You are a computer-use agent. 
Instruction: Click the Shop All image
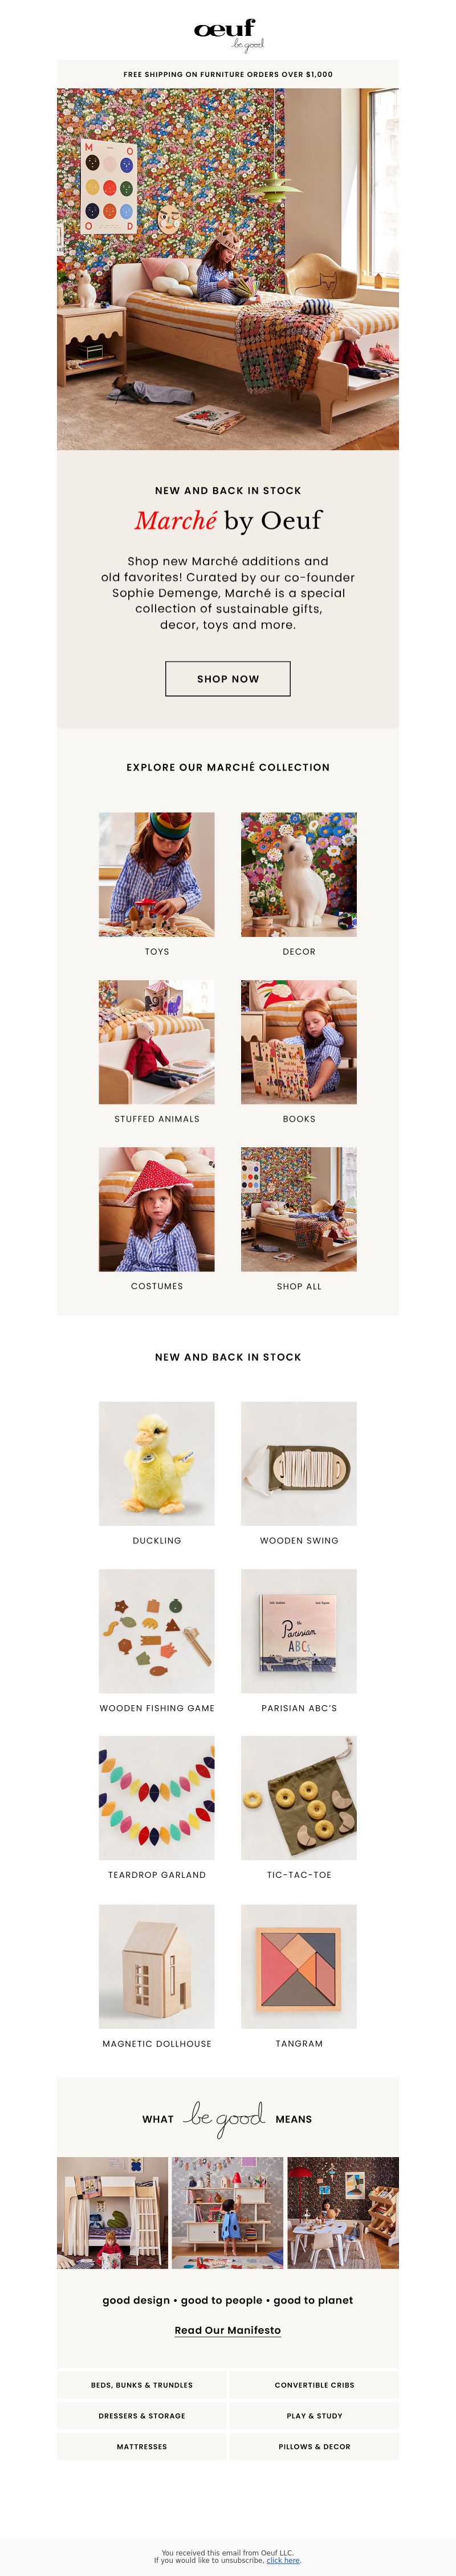pos(299,1209)
